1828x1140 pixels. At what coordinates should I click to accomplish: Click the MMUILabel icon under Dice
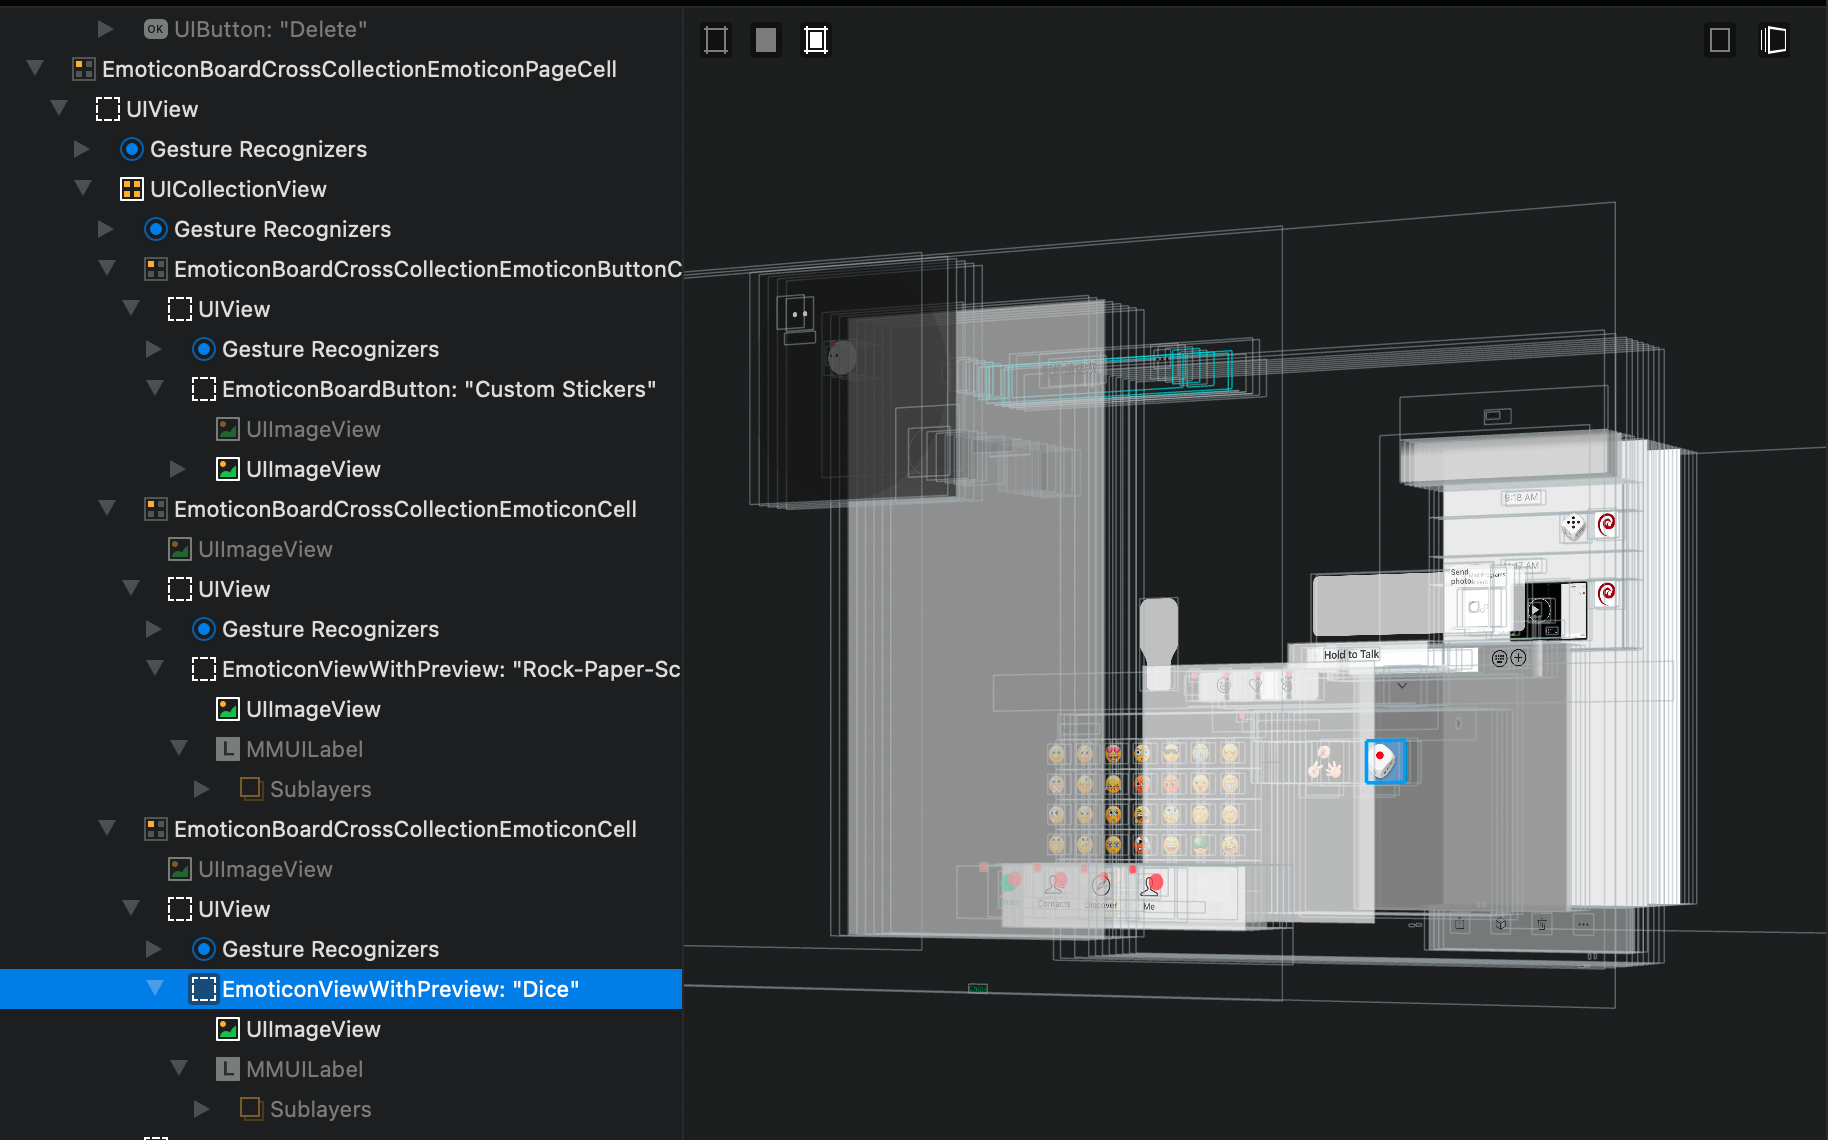tap(228, 1069)
